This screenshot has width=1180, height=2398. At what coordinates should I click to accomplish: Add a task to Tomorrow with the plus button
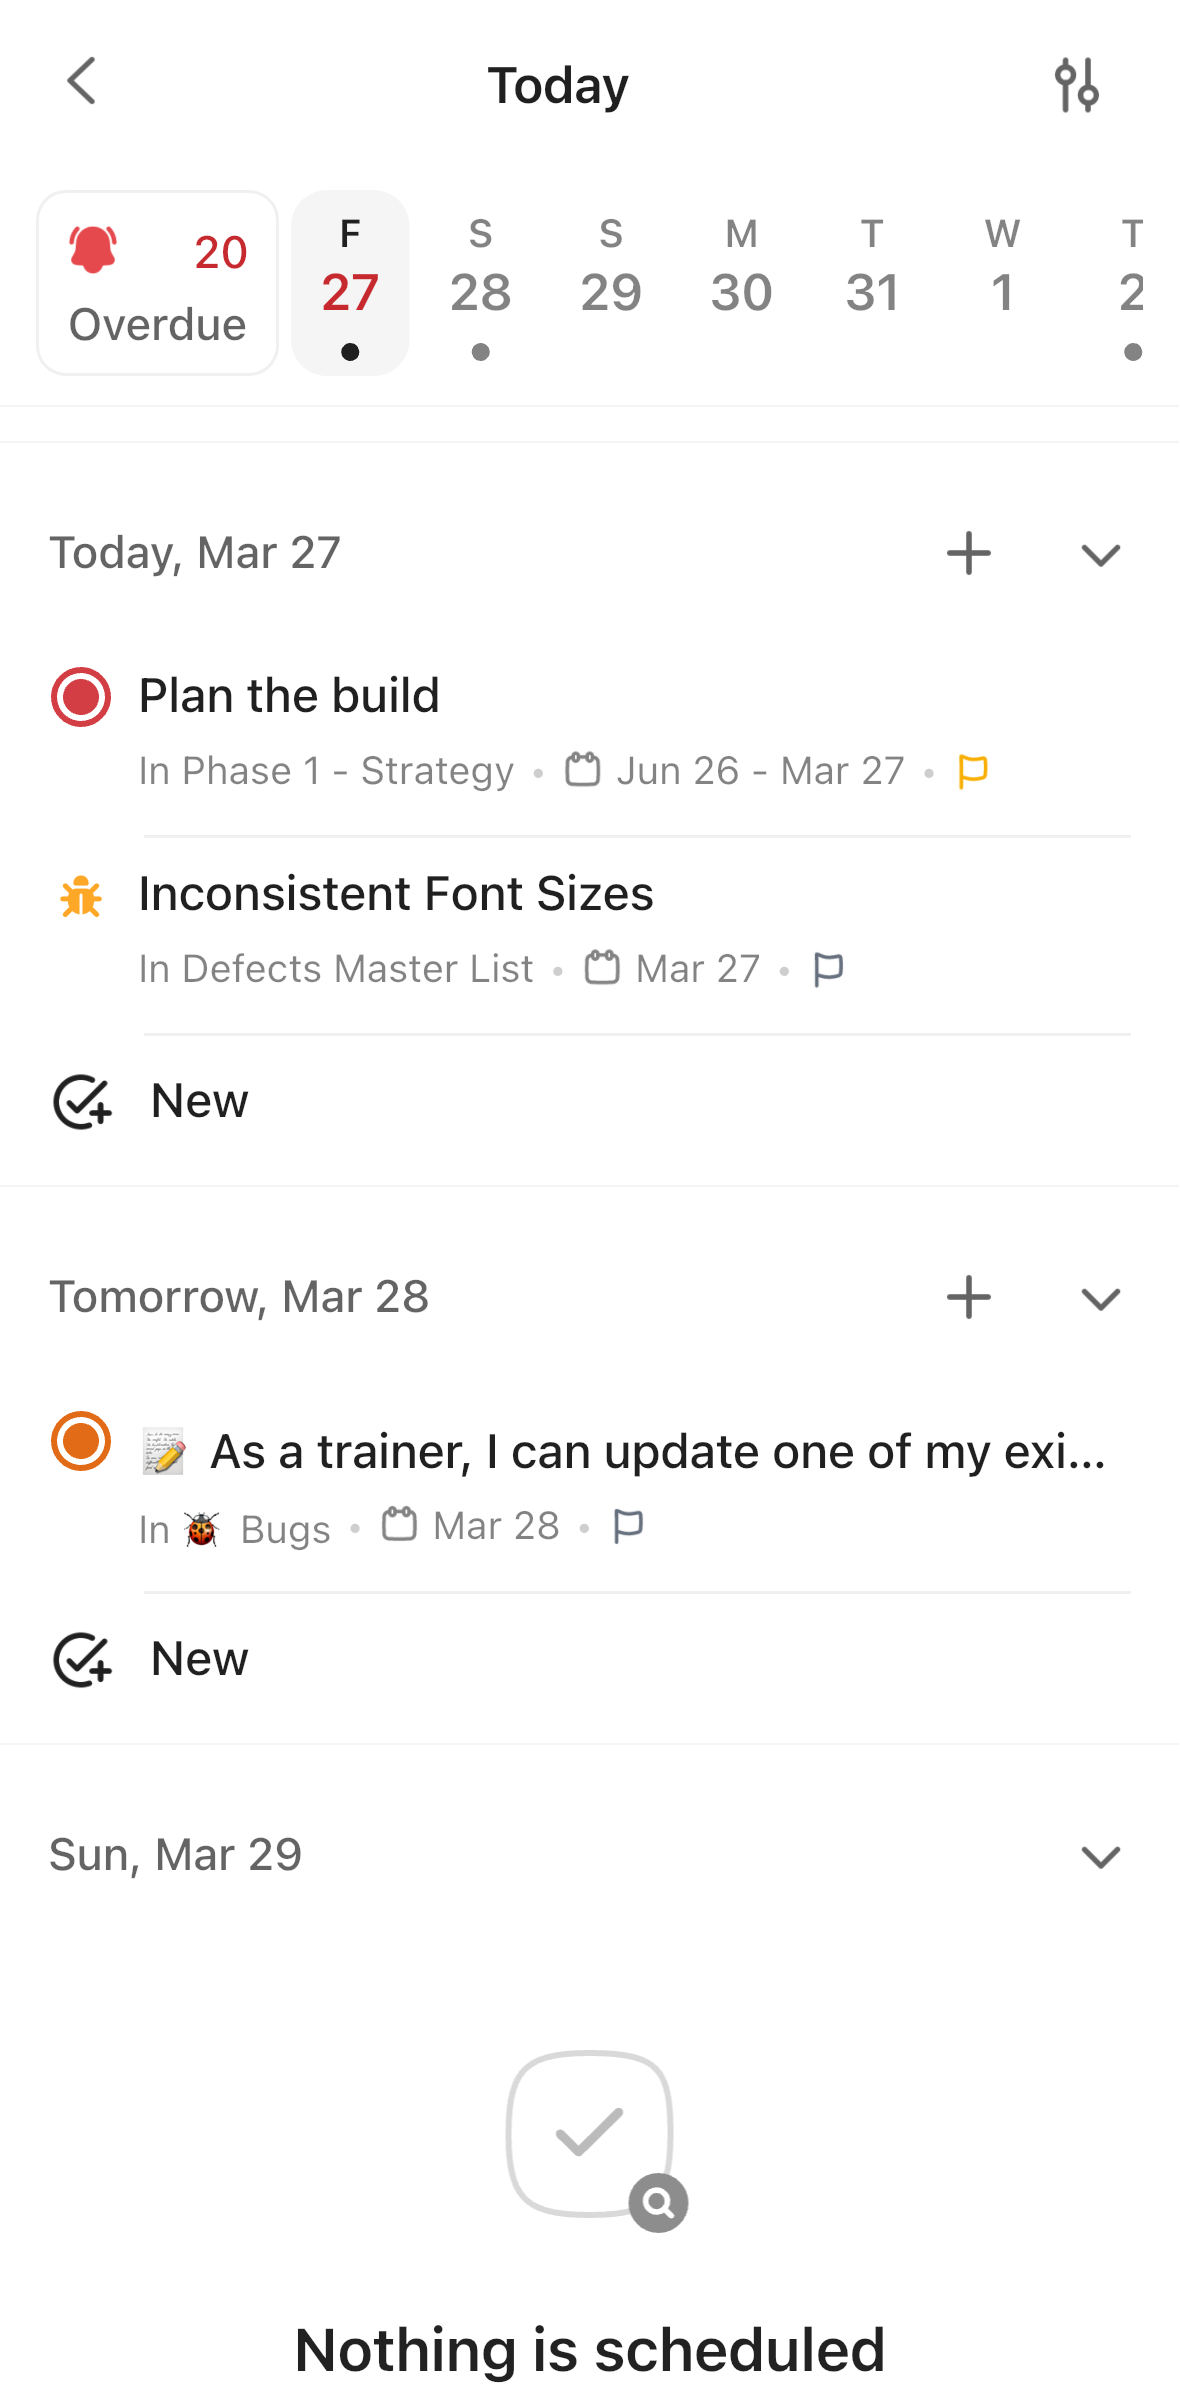tap(968, 1298)
